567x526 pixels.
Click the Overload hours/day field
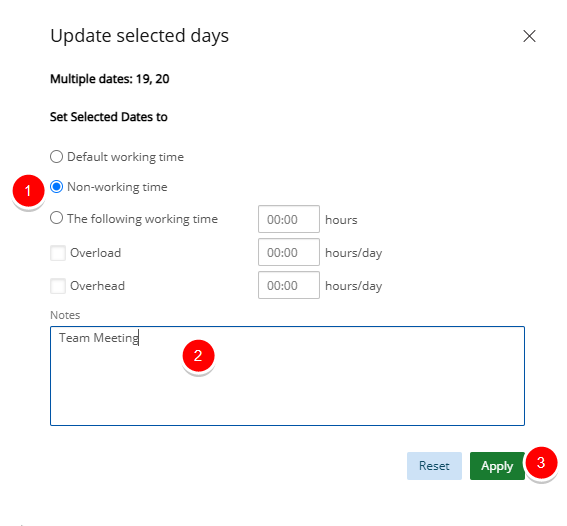[289, 252]
